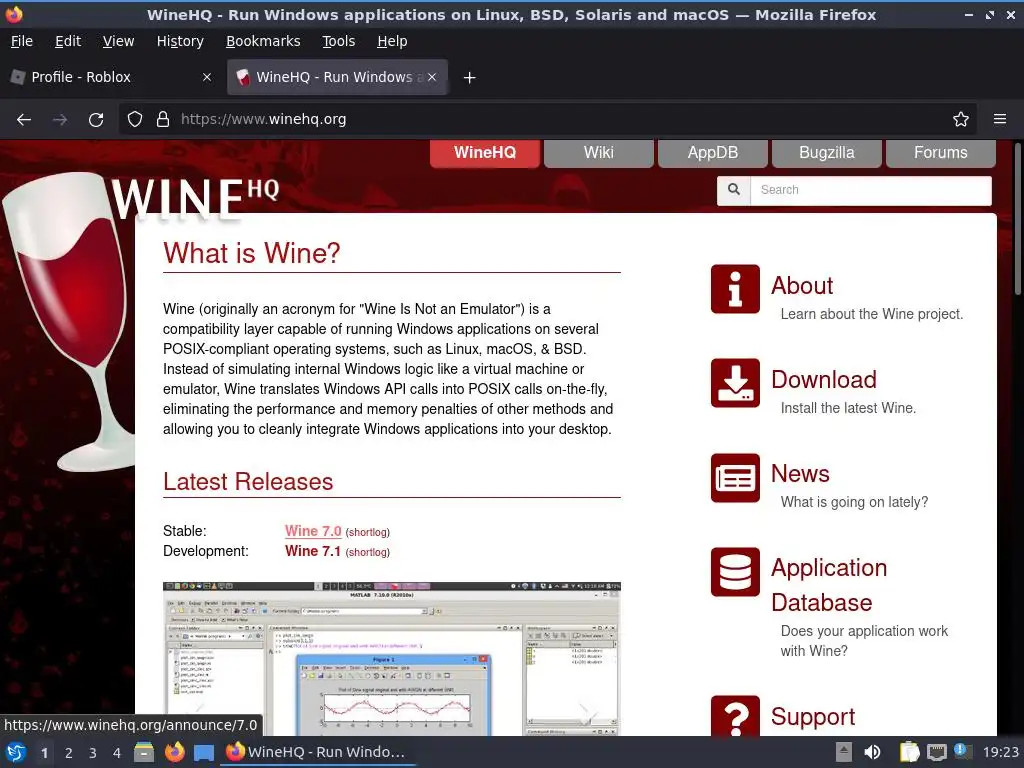Switch to workspace 1 in taskbar
The image size is (1024, 768).
click(x=44, y=753)
